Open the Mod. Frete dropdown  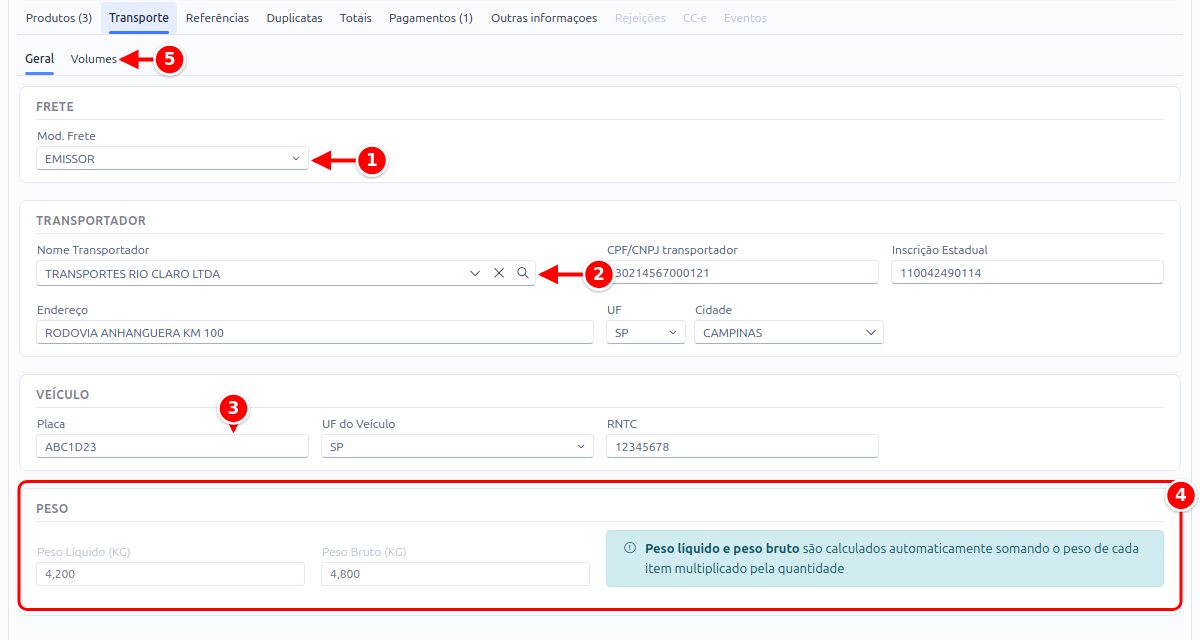(172, 158)
